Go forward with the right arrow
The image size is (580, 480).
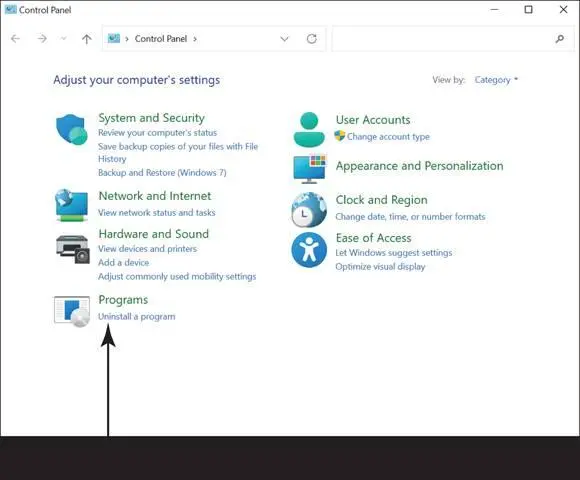point(42,38)
